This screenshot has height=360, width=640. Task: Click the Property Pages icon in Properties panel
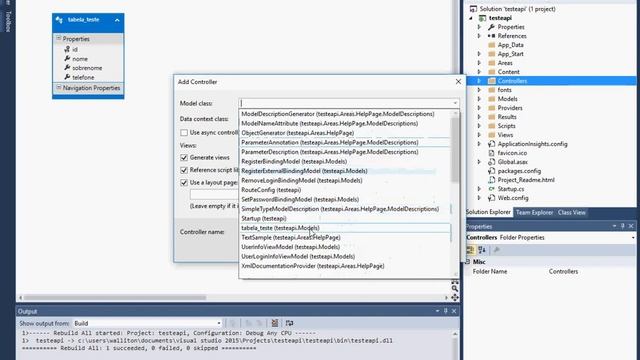496,250
